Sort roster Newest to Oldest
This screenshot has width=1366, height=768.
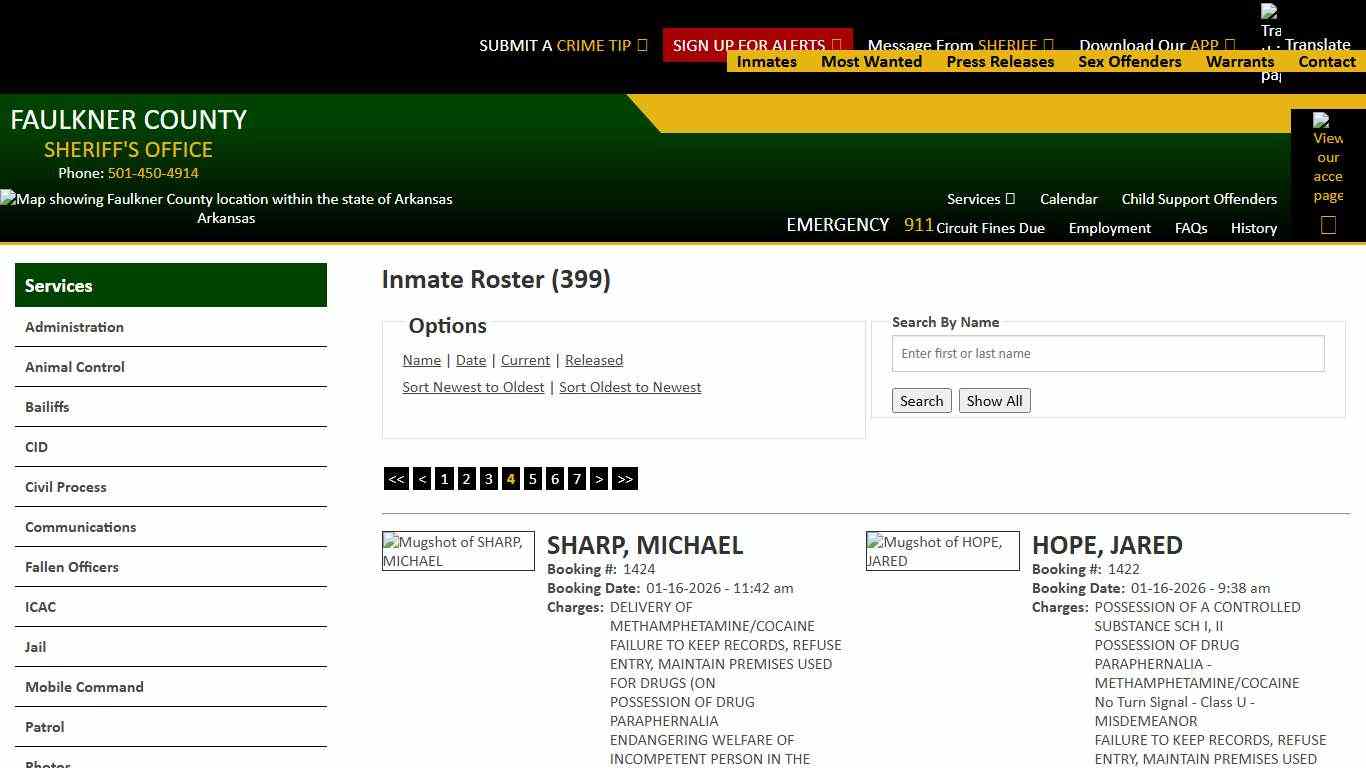(x=473, y=387)
